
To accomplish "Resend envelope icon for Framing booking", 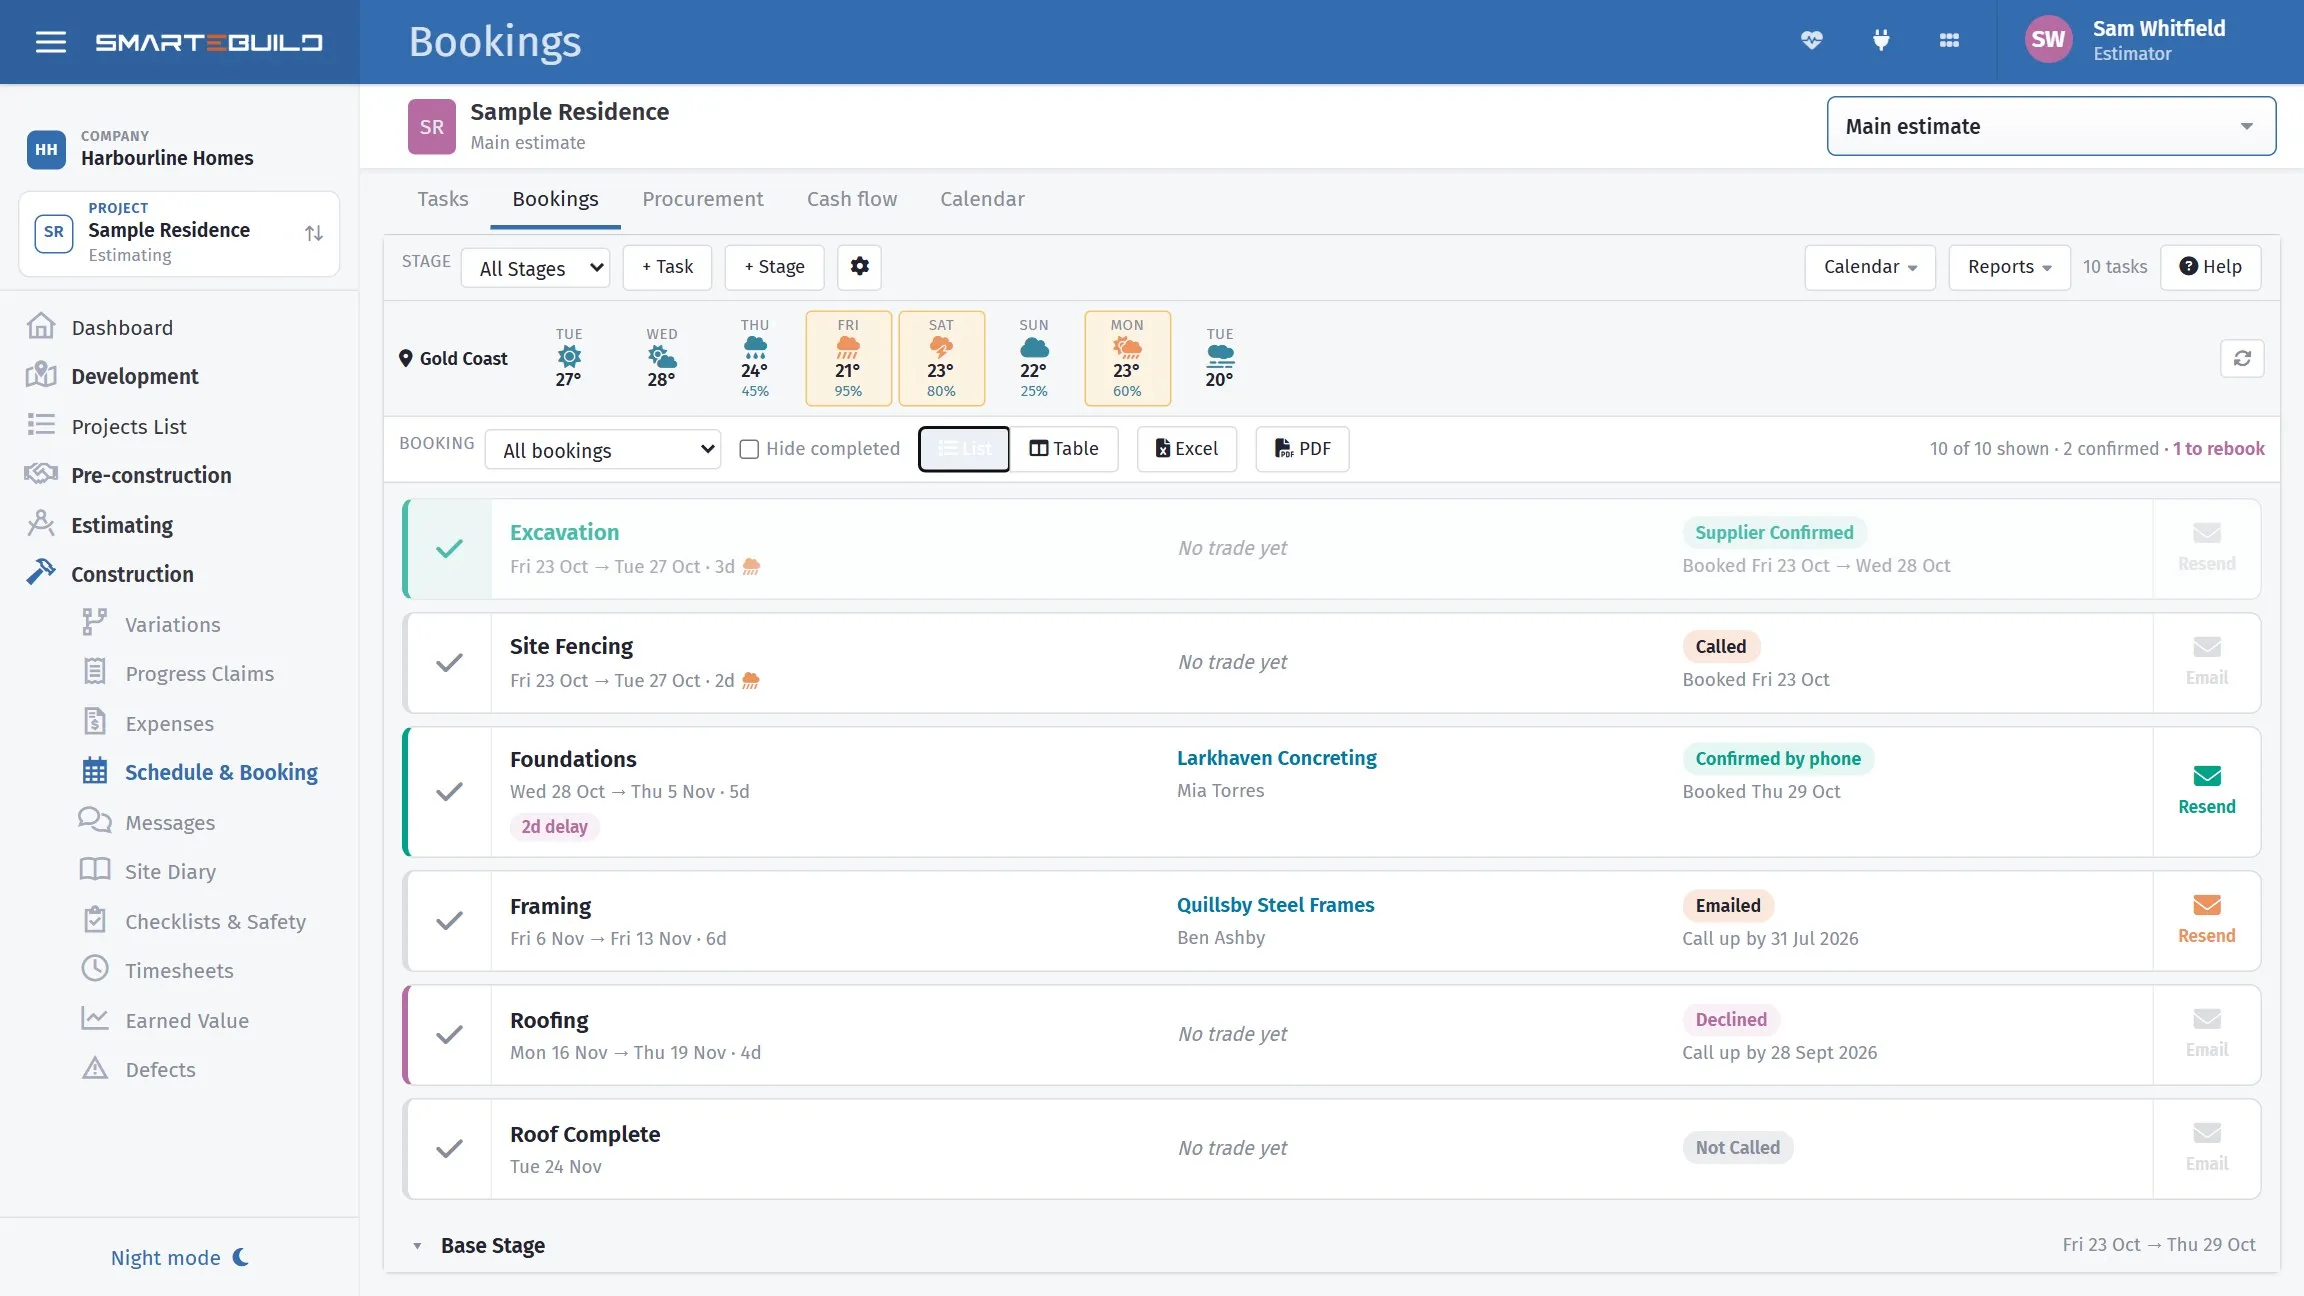I will 2207,905.
